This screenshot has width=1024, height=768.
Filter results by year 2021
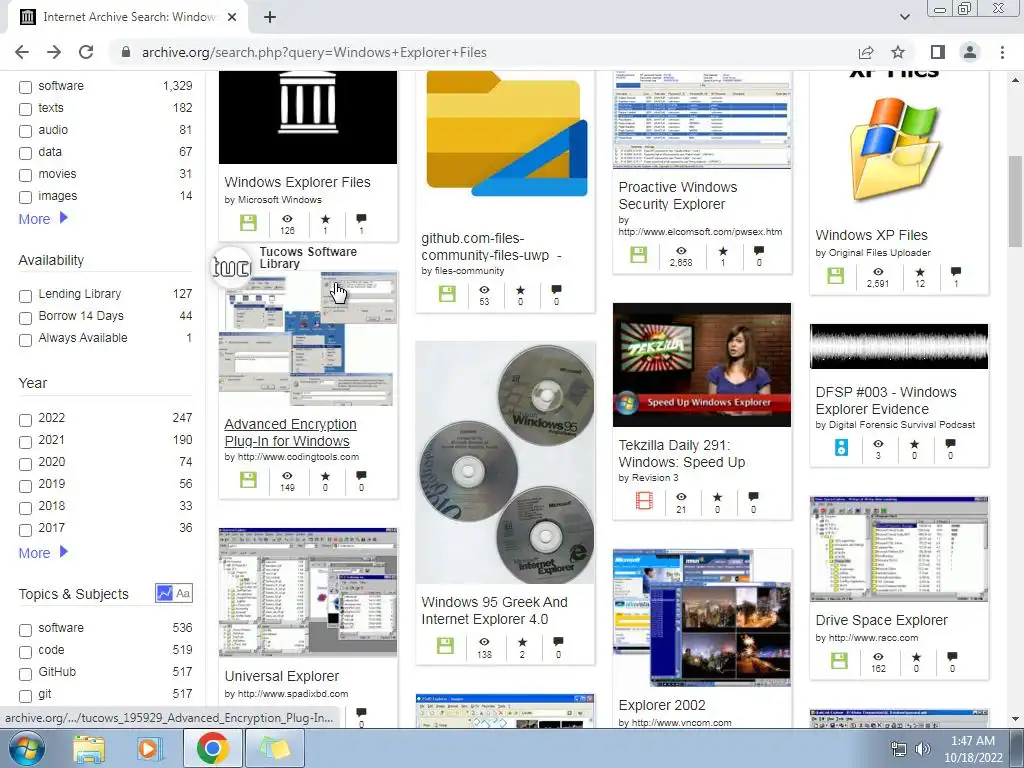[x=25, y=442]
